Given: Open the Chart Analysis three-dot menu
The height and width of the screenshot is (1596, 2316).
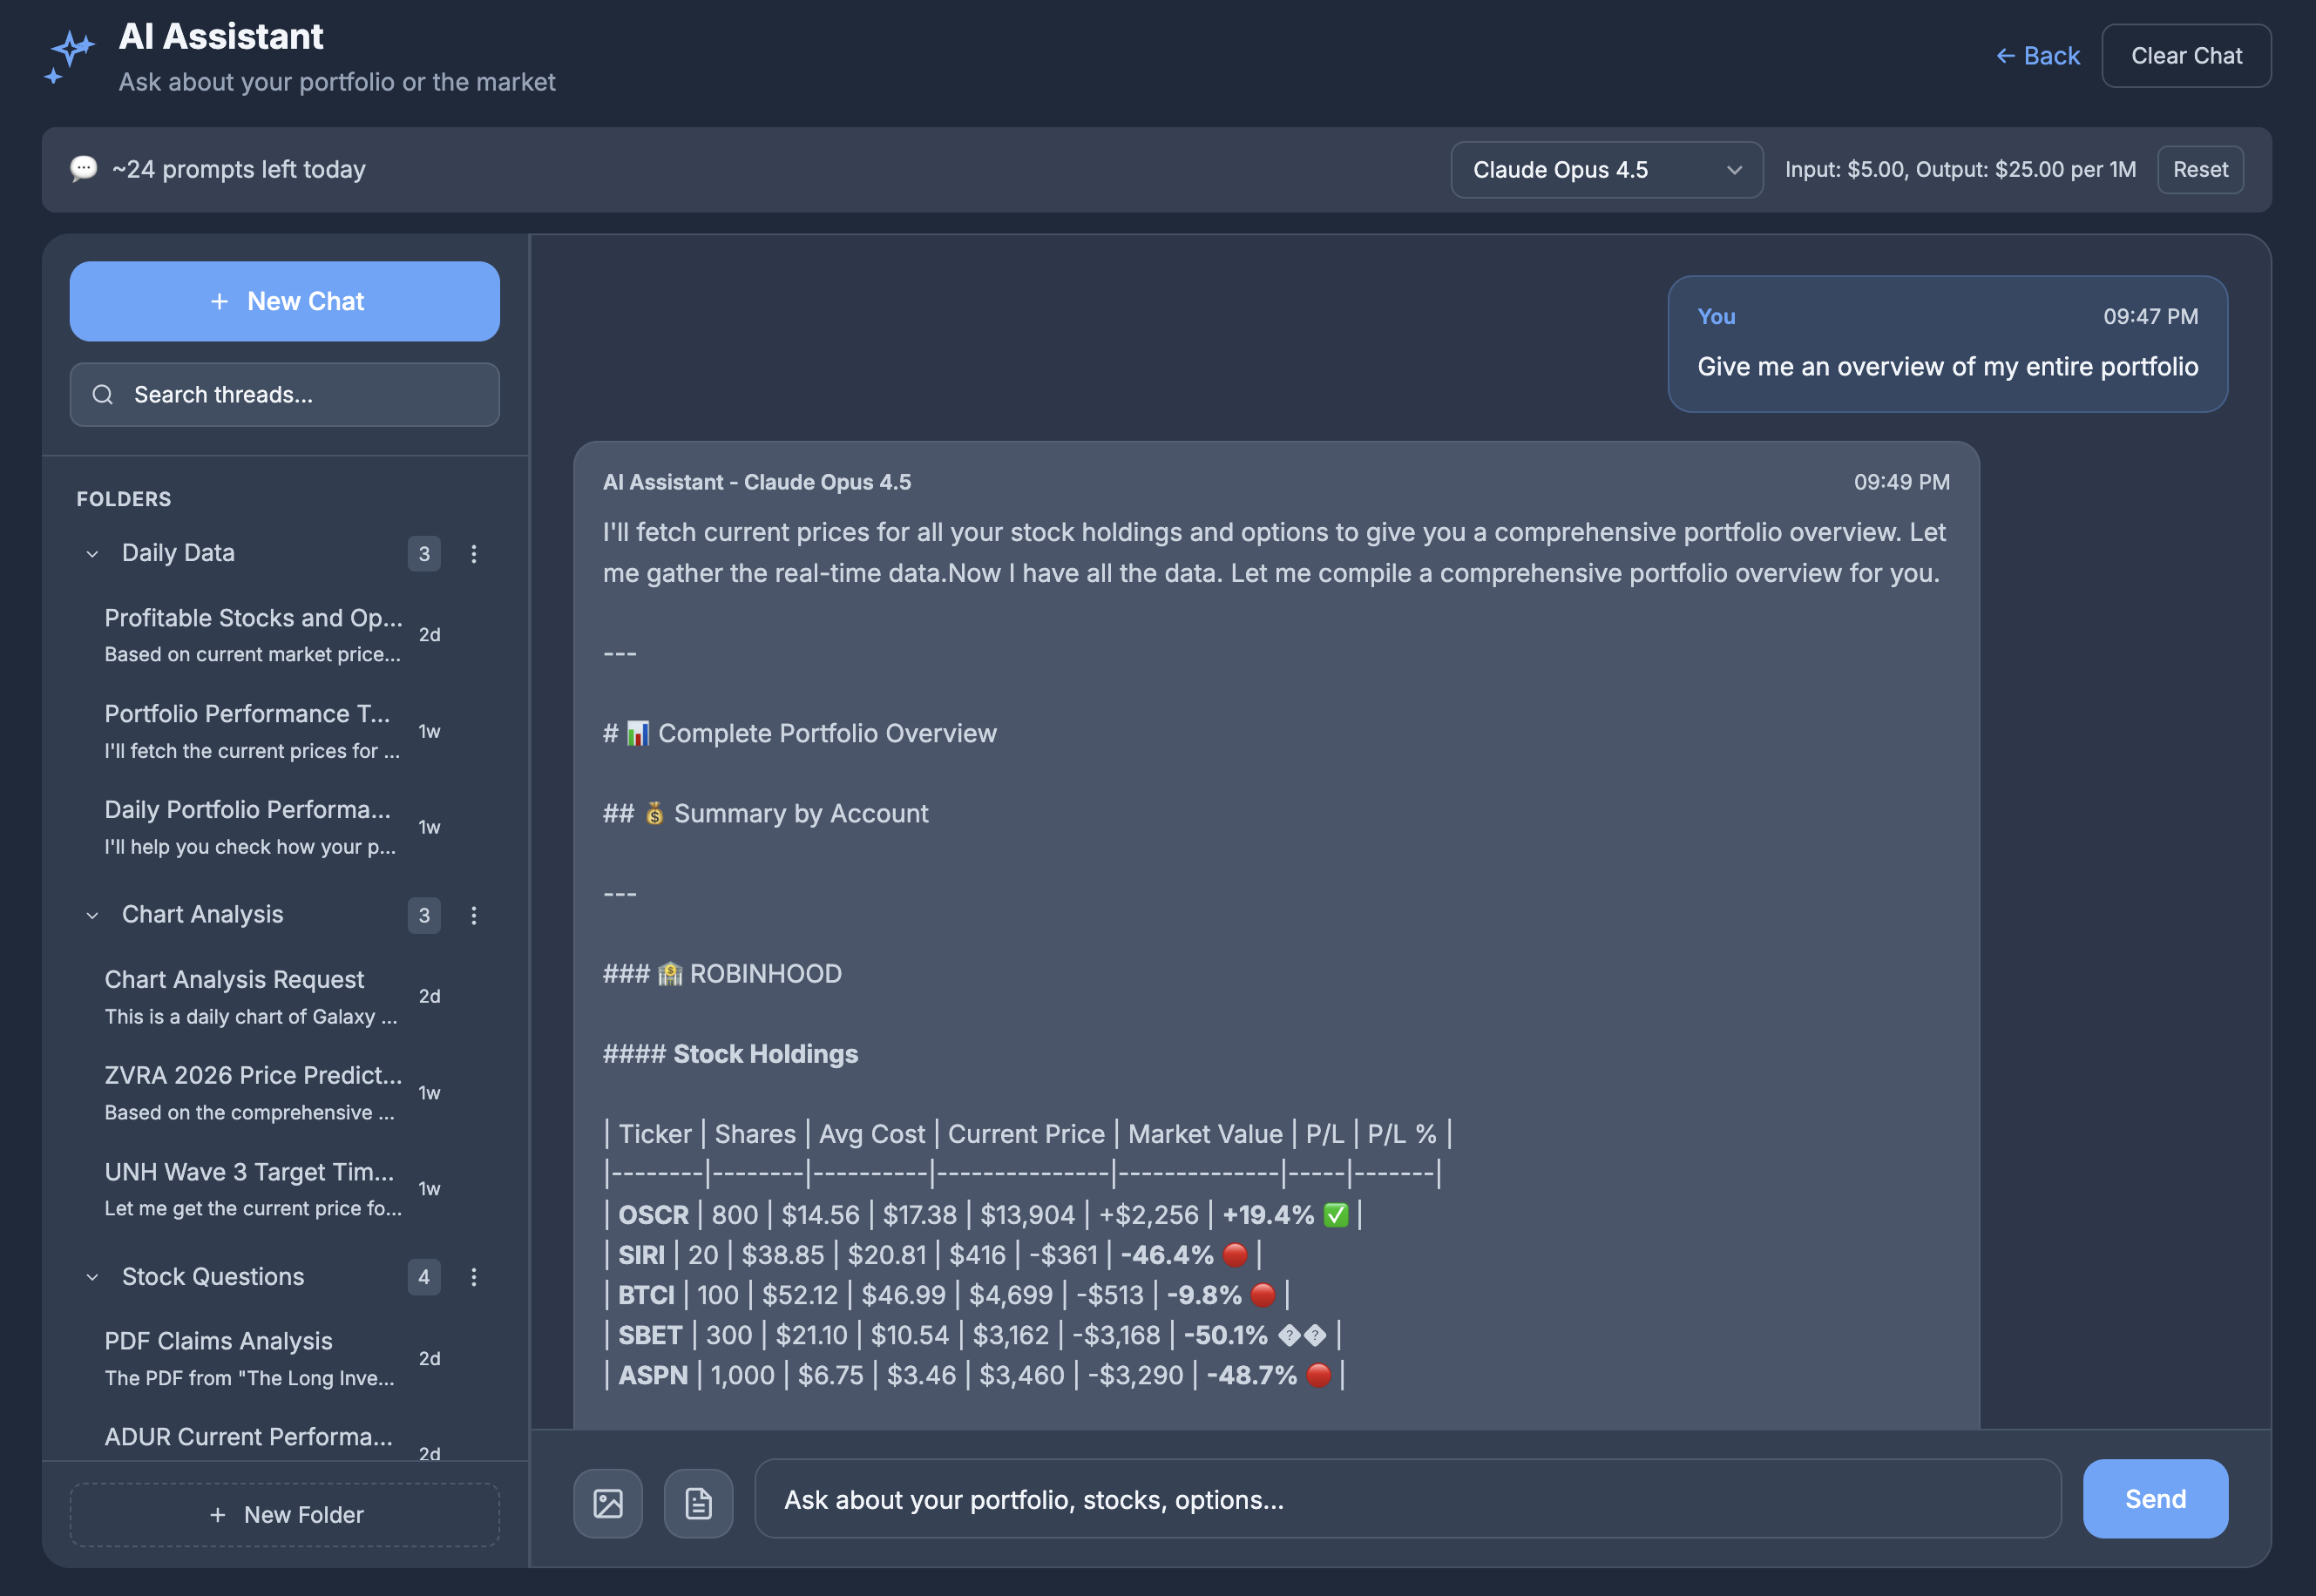Looking at the screenshot, I should pos(474,915).
